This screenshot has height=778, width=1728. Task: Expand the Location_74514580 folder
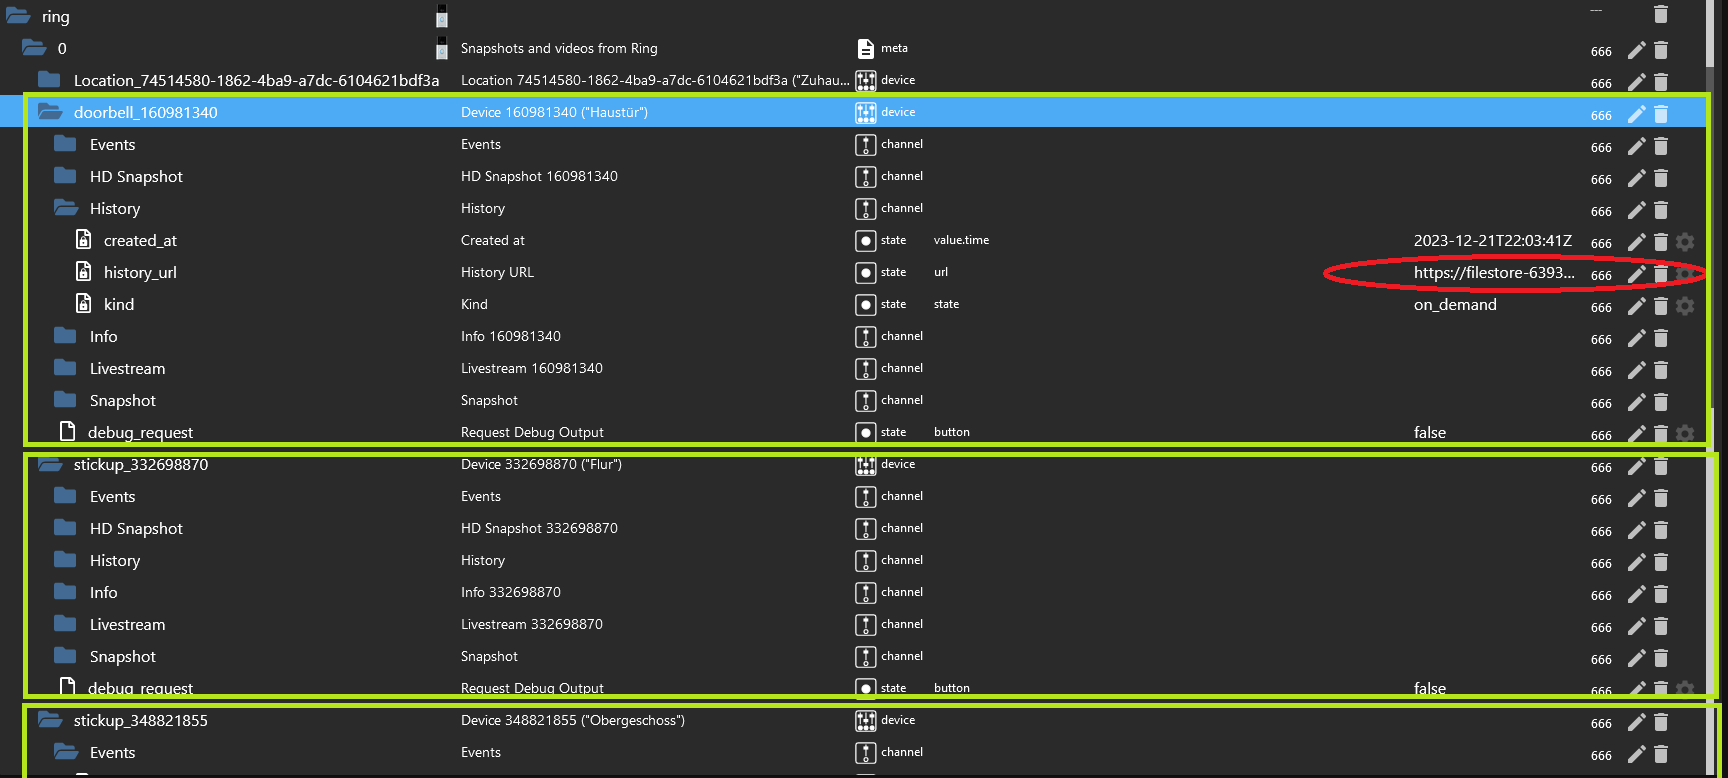pos(49,80)
